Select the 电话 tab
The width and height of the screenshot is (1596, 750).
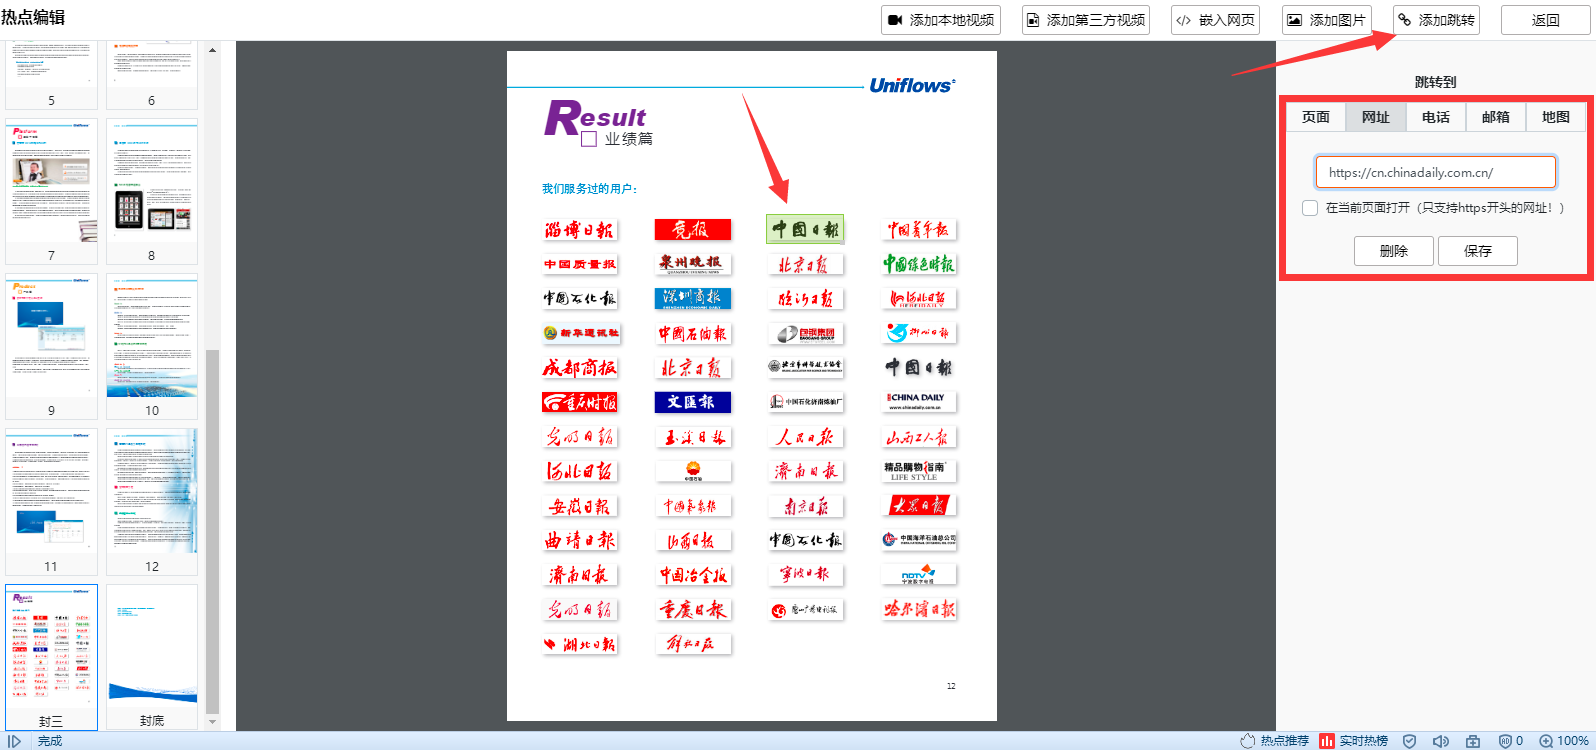tap(1436, 117)
